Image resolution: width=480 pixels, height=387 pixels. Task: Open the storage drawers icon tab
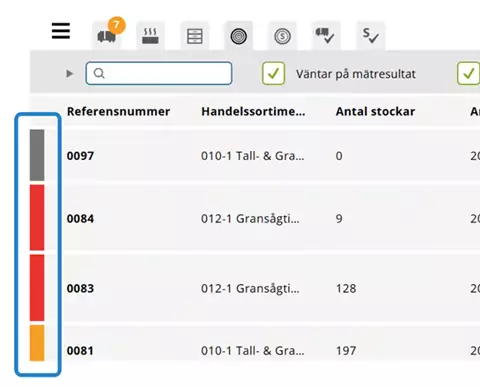(x=195, y=36)
